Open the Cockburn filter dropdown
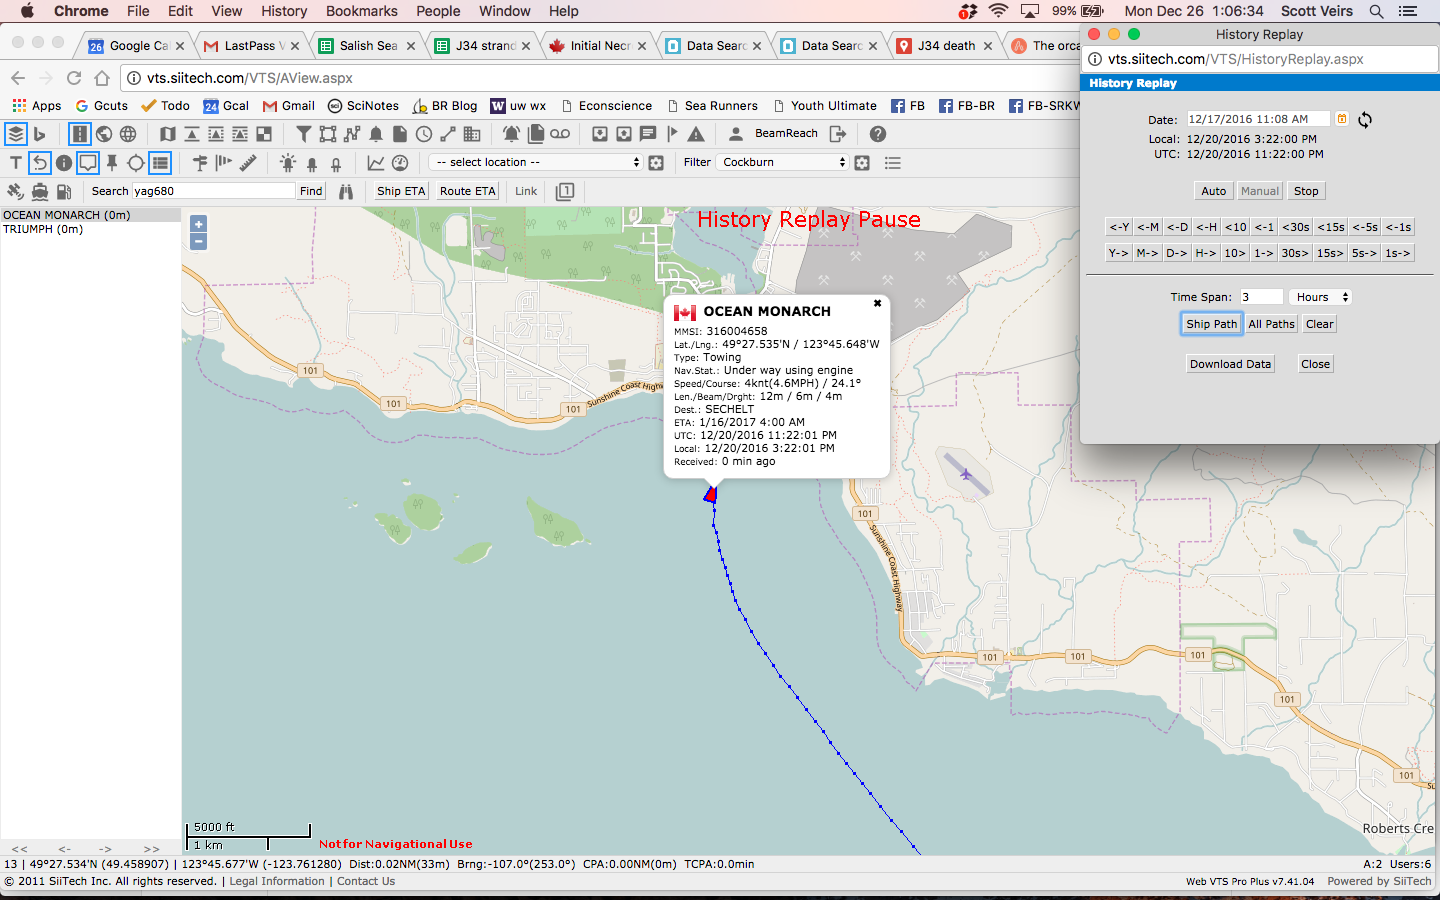This screenshot has width=1440, height=900. click(783, 162)
